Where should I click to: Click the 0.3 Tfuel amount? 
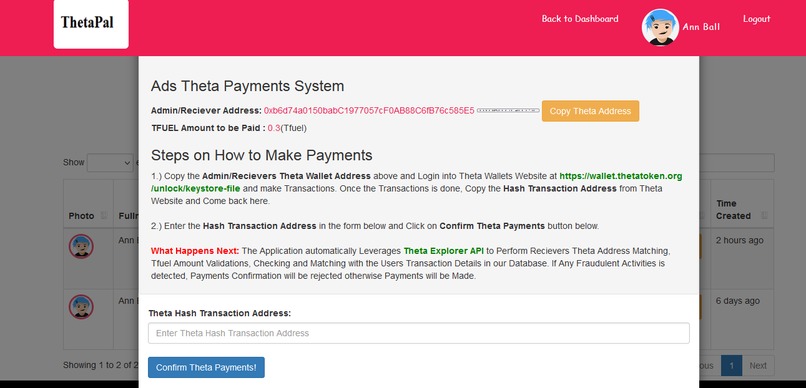pyautogui.click(x=274, y=128)
